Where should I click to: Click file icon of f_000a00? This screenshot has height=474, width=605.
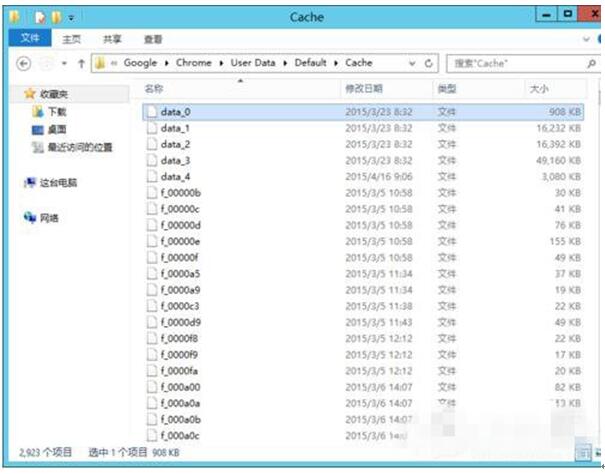pos(152,388)
